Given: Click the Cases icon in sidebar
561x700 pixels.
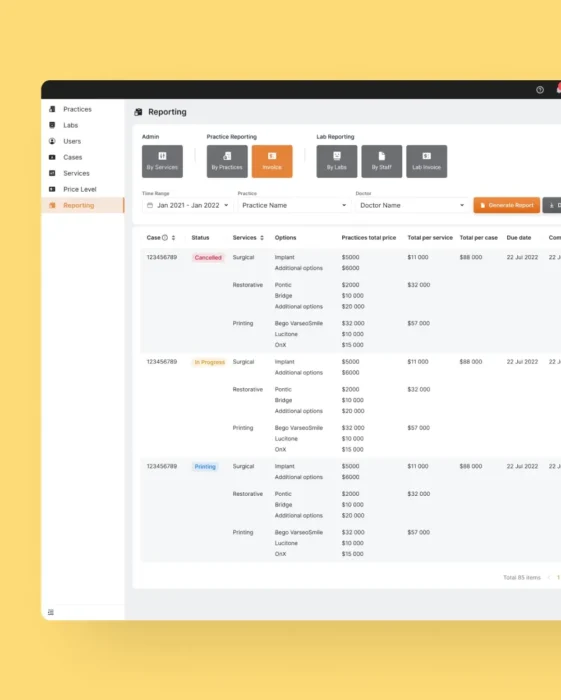Looking at the screenshot, I should pyautogui.click(x=52, y=157).
